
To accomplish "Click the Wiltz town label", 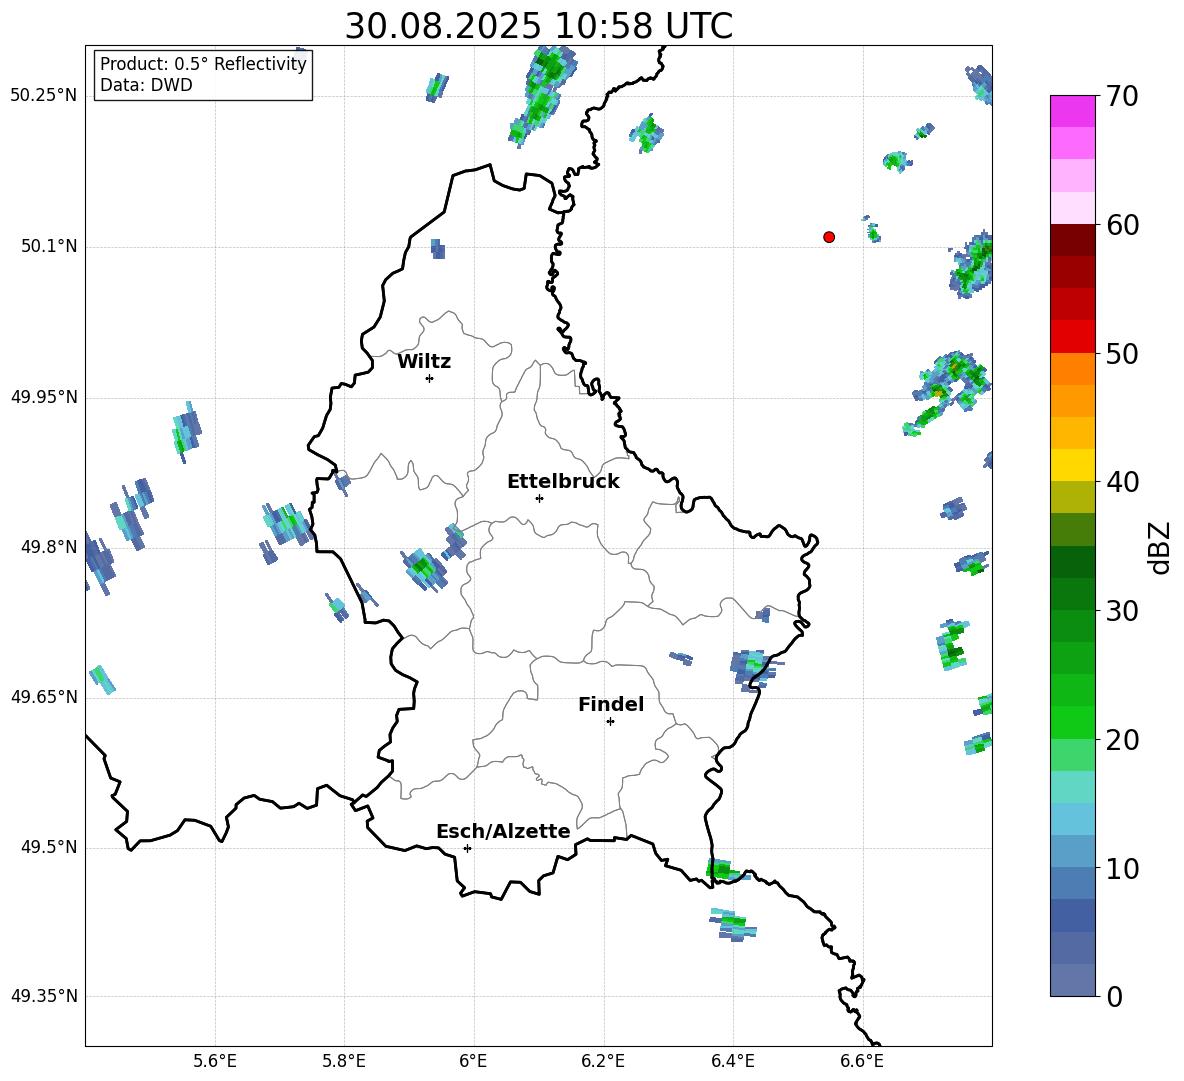I will (424, 362).
